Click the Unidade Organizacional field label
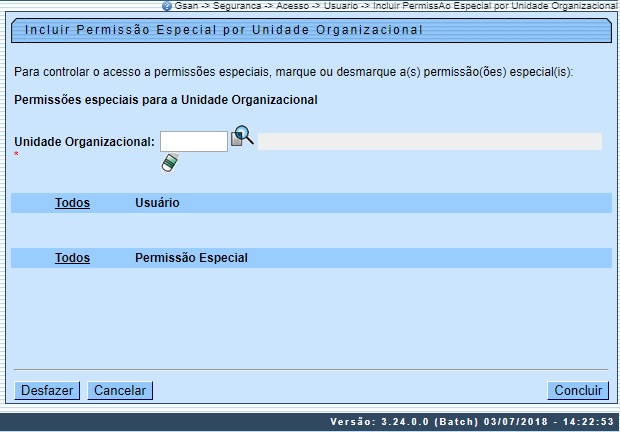 point(84,142)
